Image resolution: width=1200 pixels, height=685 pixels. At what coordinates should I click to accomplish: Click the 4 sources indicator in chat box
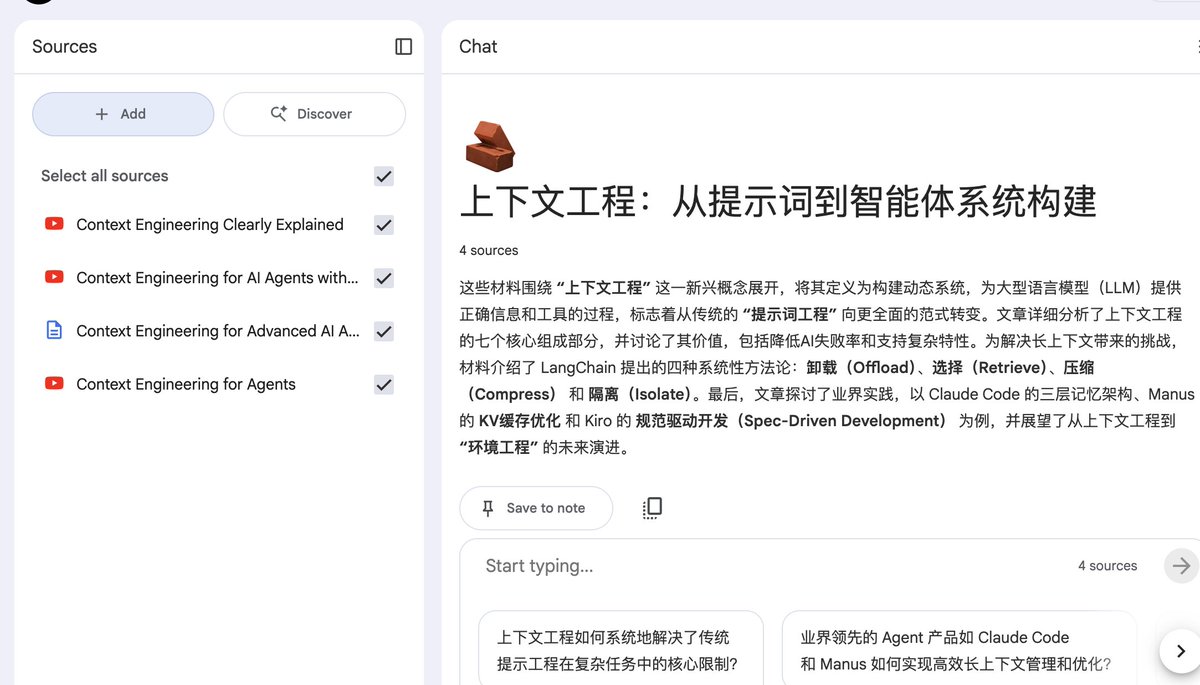(1108, 566)
